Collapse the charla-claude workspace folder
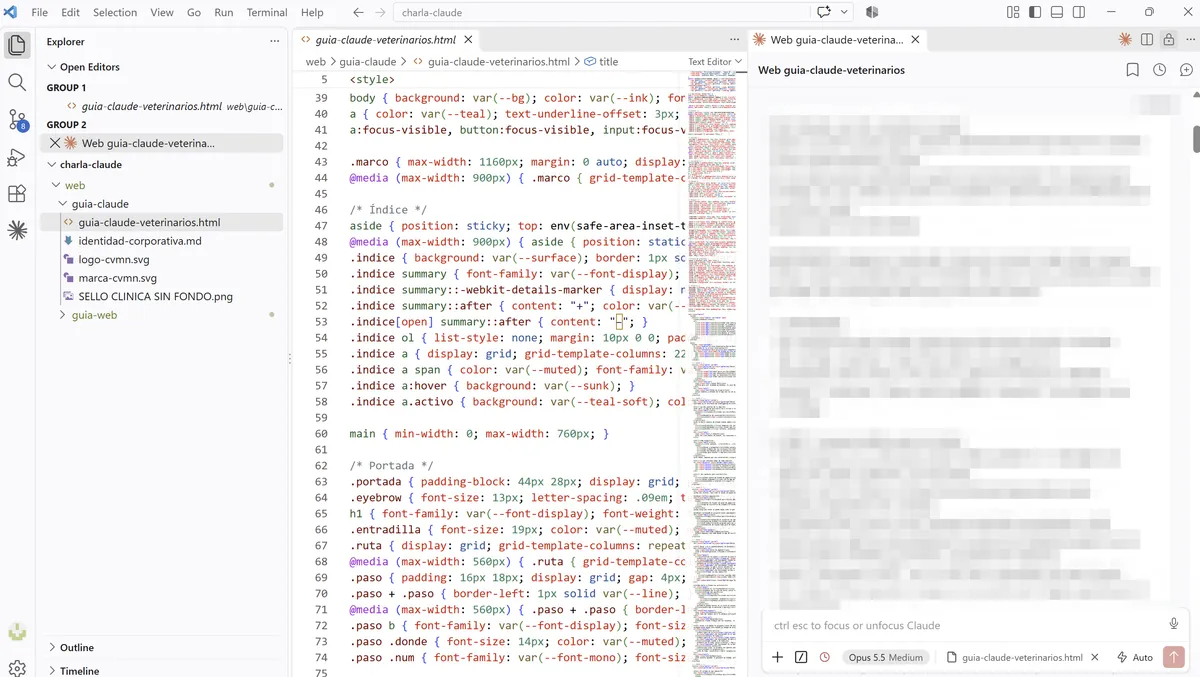The width and height of the screenshot is (1200, 677). coord(90,164)
